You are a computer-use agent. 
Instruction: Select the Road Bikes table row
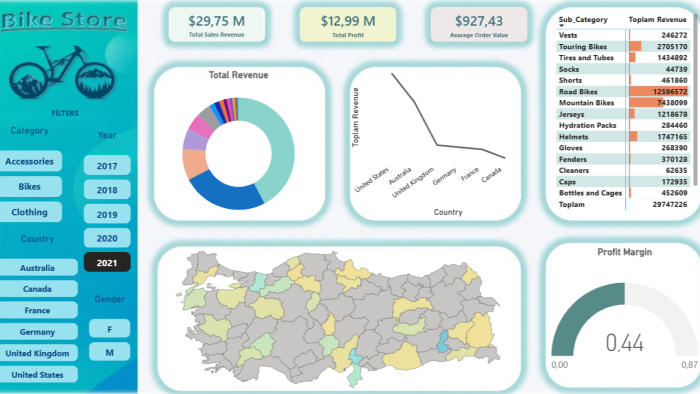coord(623,91)
